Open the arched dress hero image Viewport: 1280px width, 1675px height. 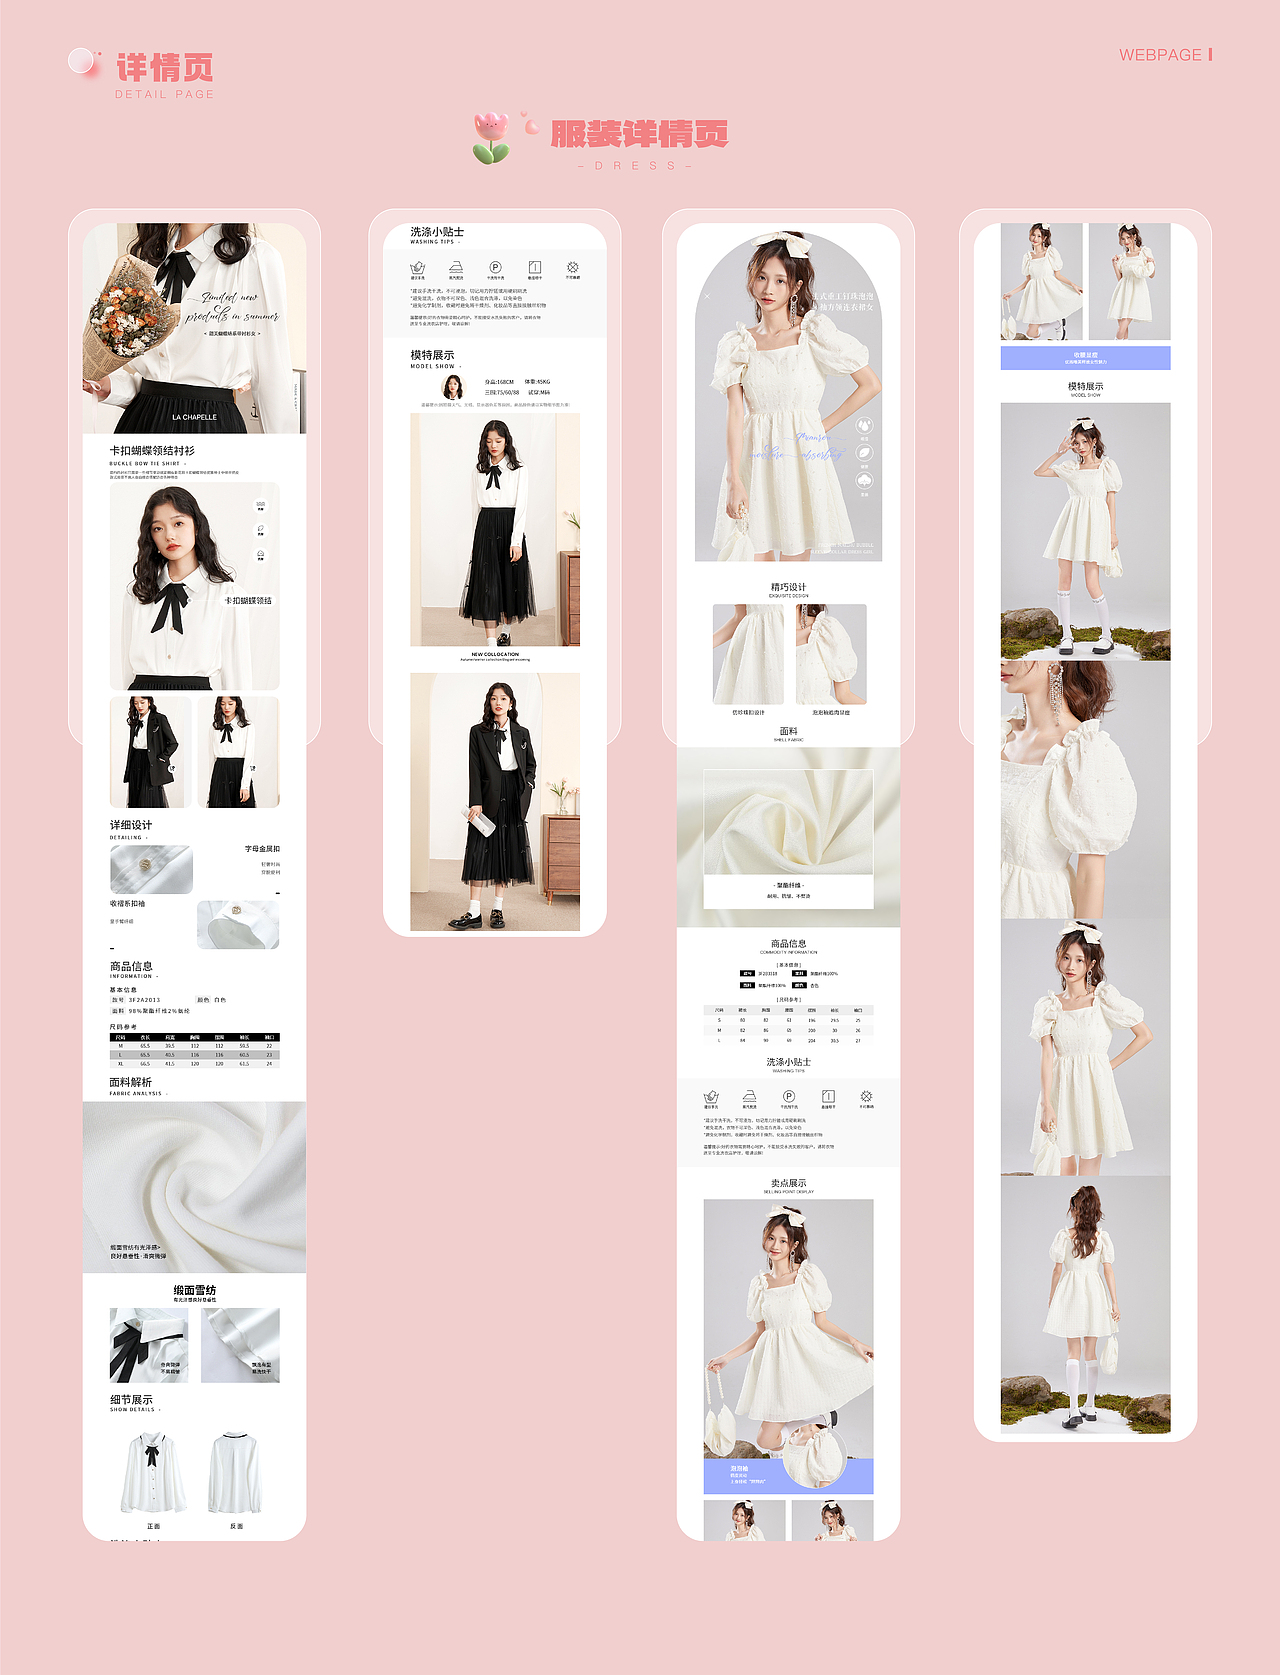[x=788, y=397]
